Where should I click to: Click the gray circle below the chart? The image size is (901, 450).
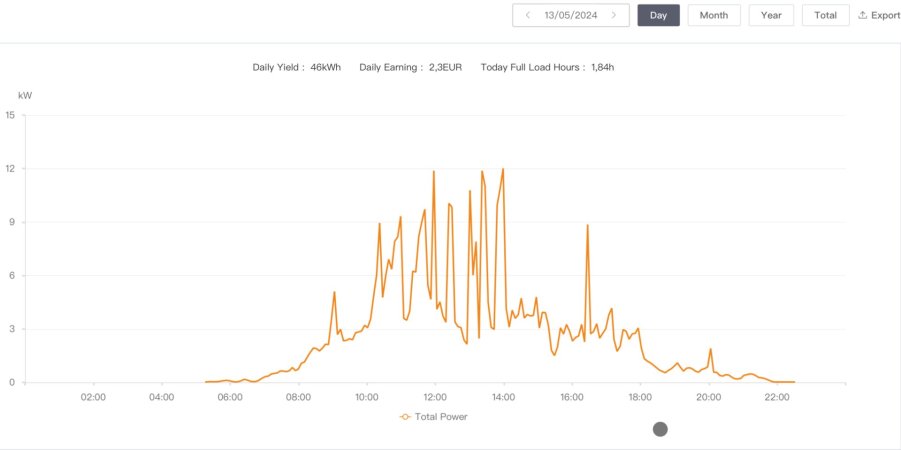click(x=660, y=429)
